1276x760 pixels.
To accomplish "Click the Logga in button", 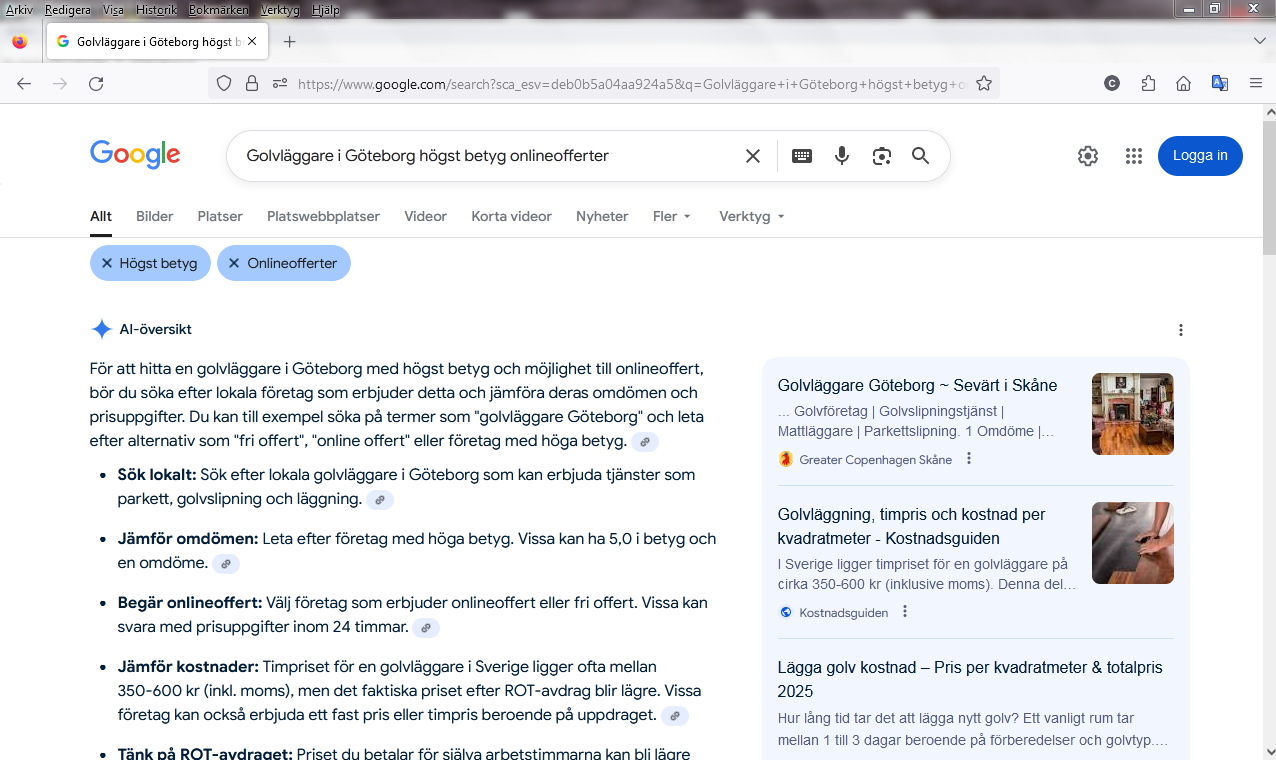I will click(x=1200, y=156).
